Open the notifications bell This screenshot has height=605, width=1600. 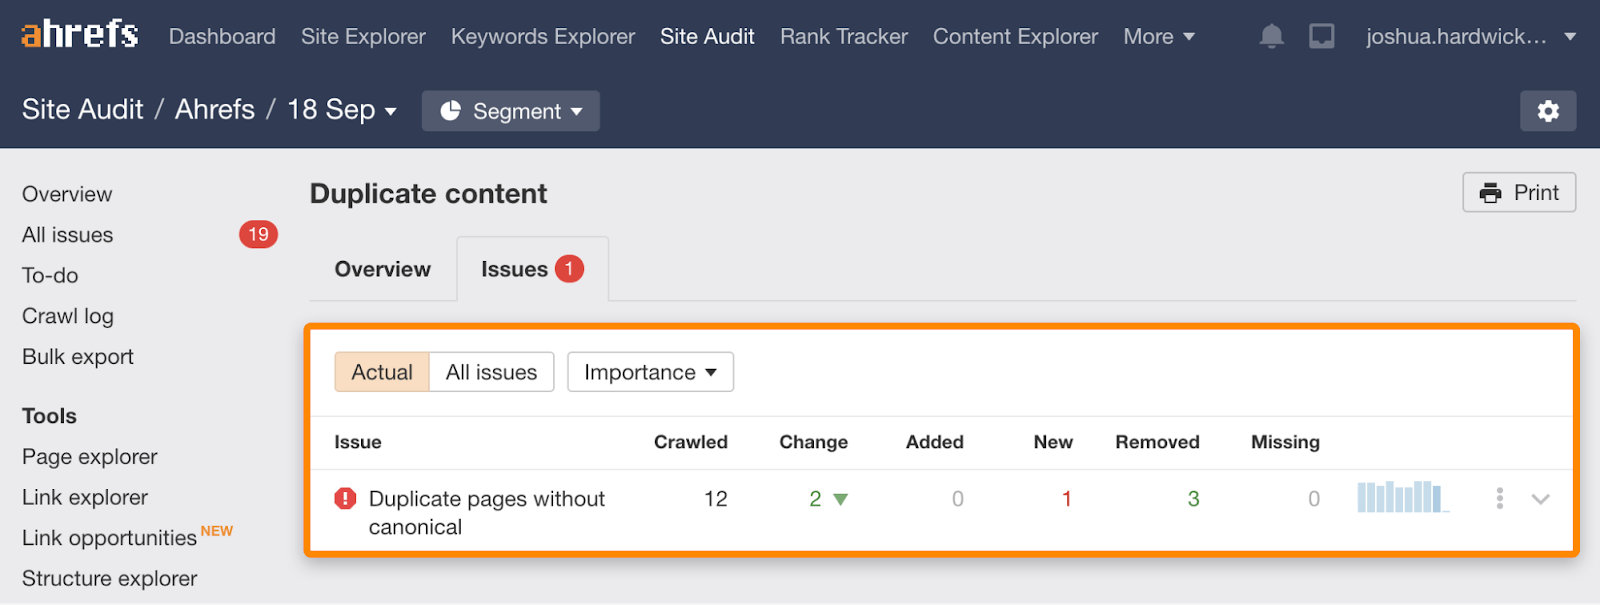[x=1271, y=37]
